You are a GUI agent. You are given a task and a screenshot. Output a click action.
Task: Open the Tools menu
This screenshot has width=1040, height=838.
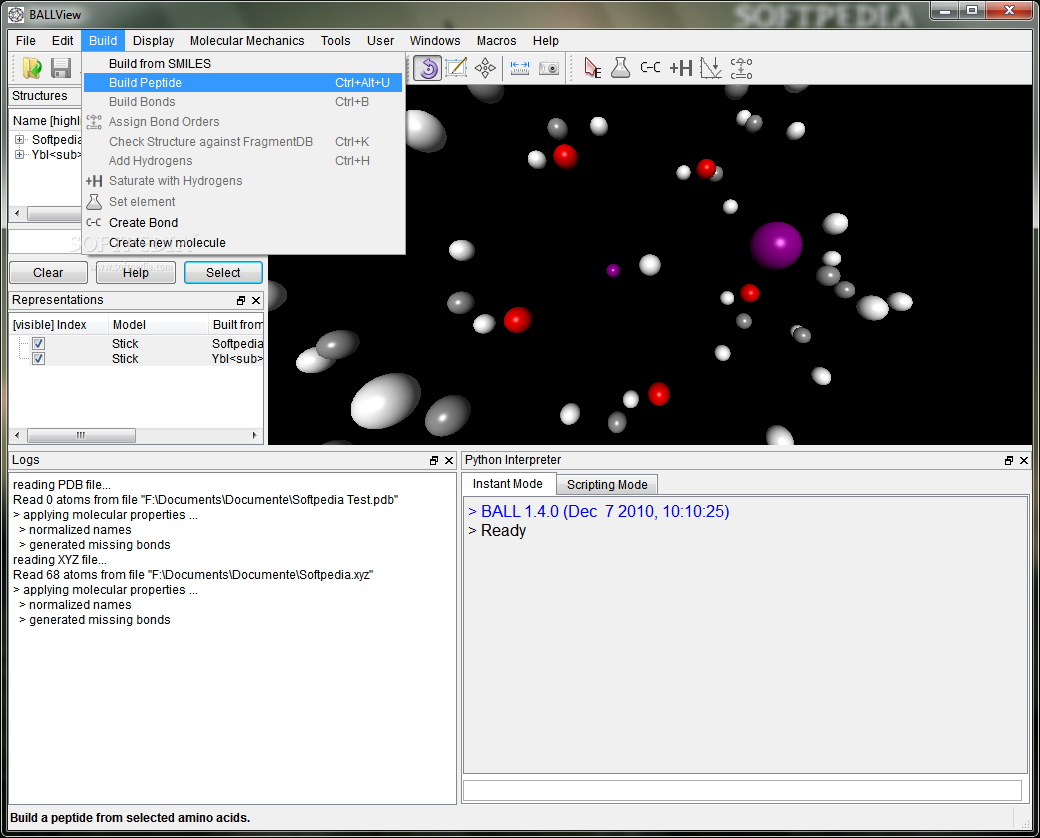coord(336,40)
